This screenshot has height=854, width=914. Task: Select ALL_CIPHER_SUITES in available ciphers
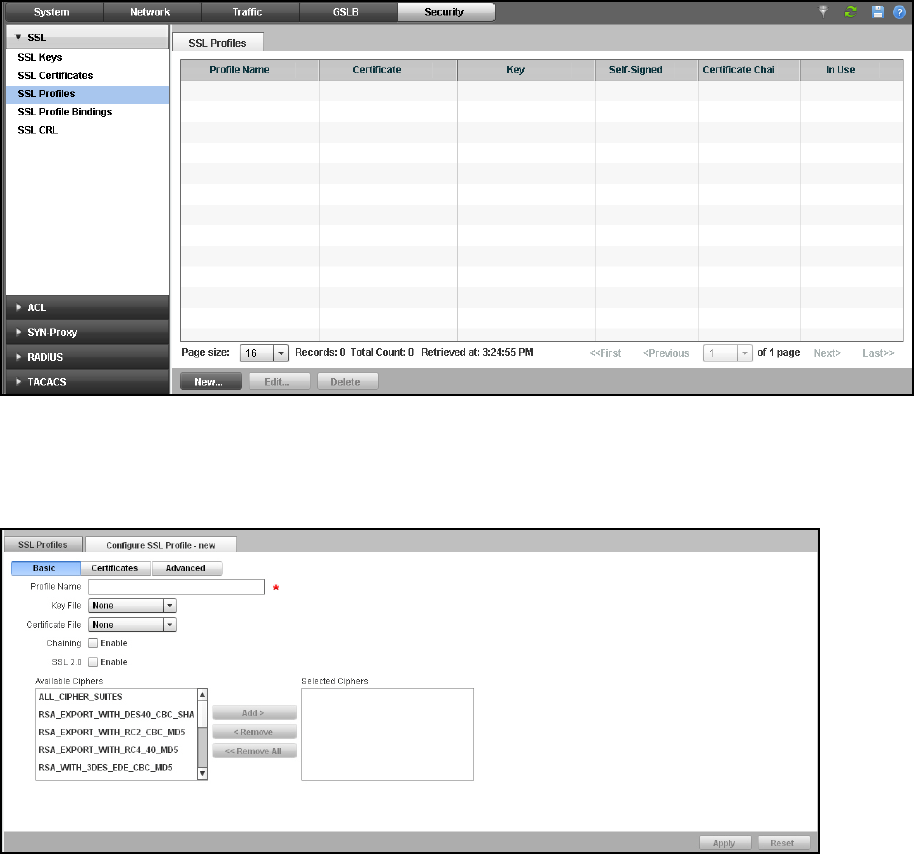[x=116, y=697]
